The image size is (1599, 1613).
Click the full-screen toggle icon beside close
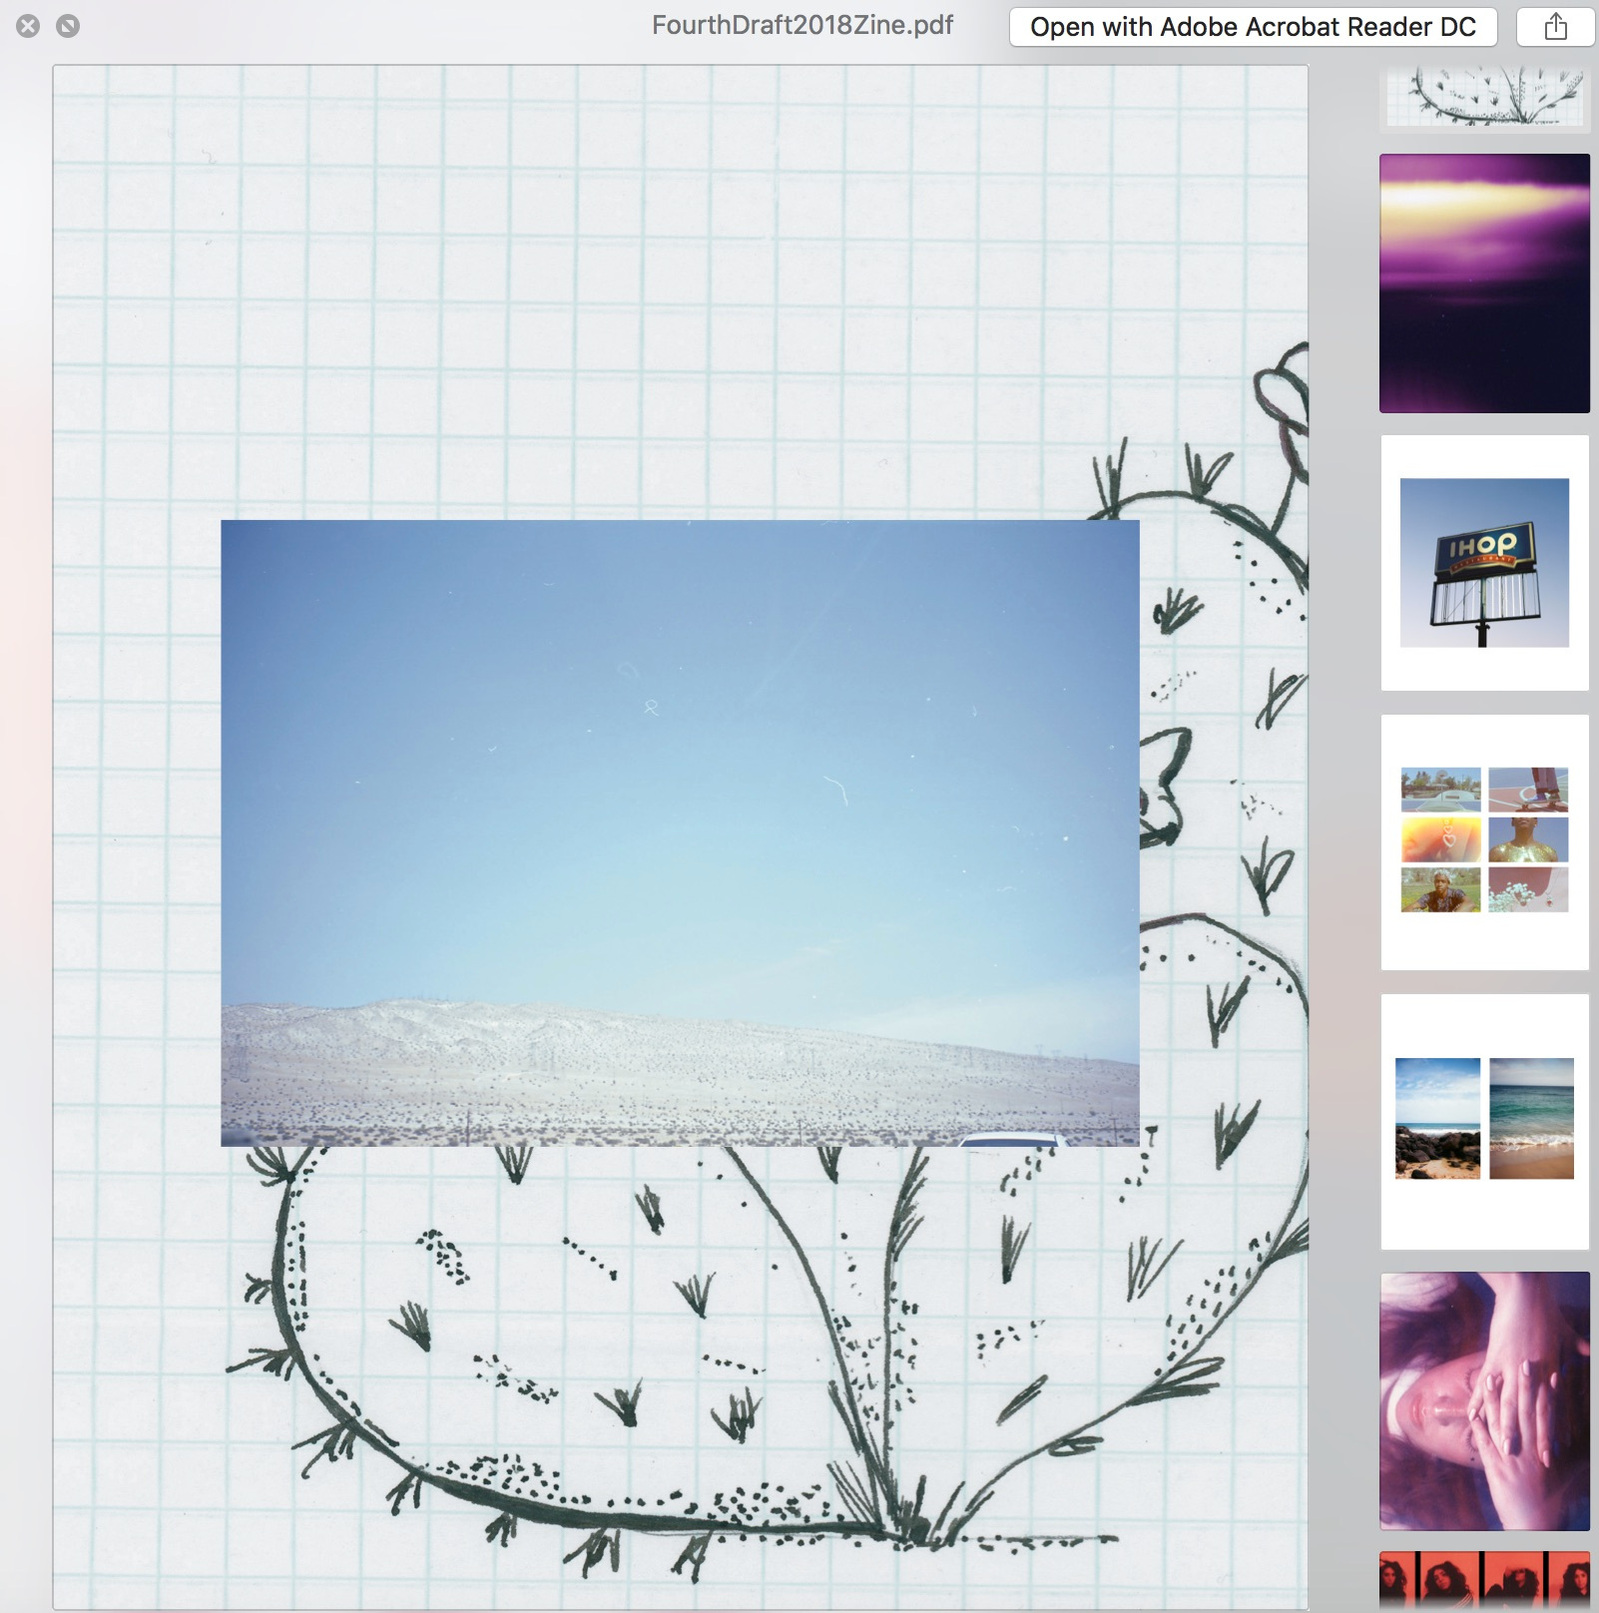click(x=68, y=26)
